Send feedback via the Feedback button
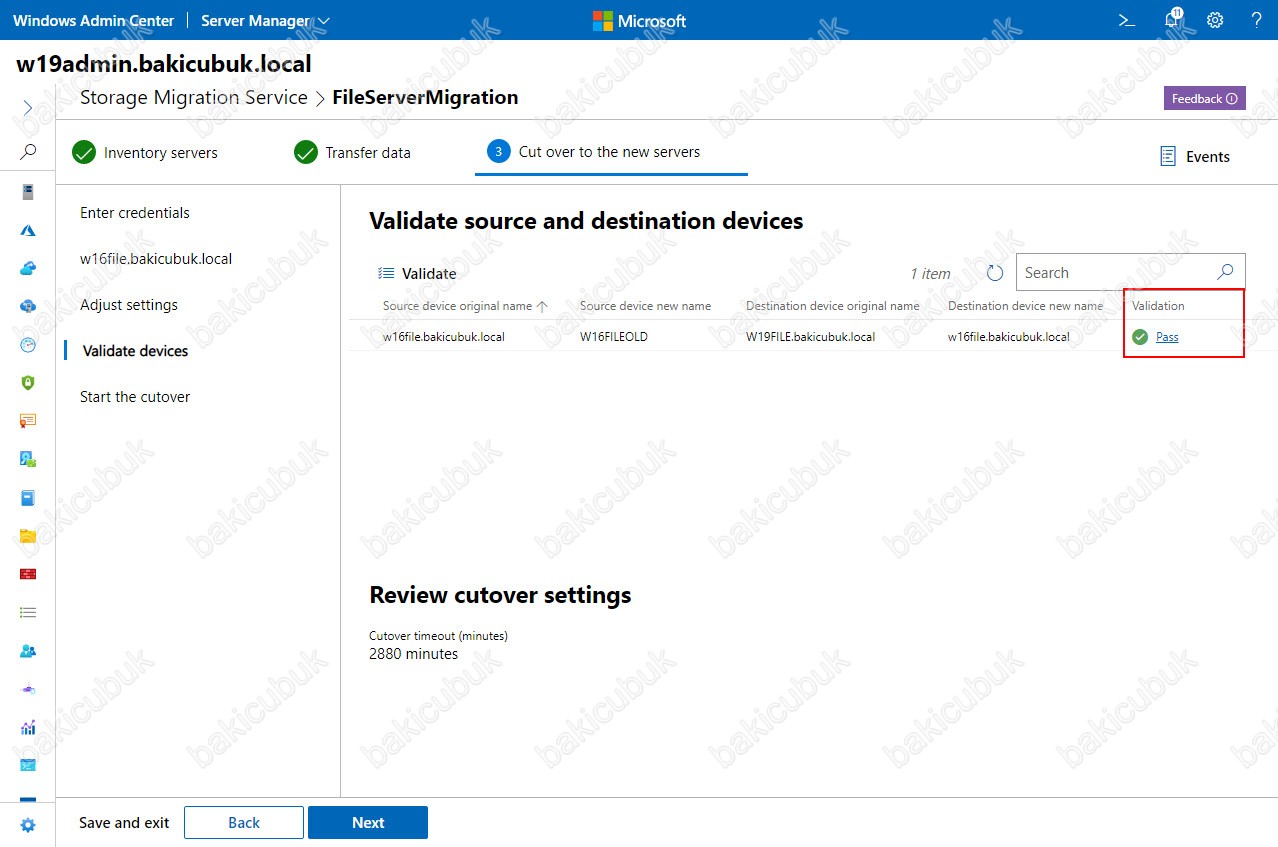This screenshot has height=847, width=1278. point(1204,98)
